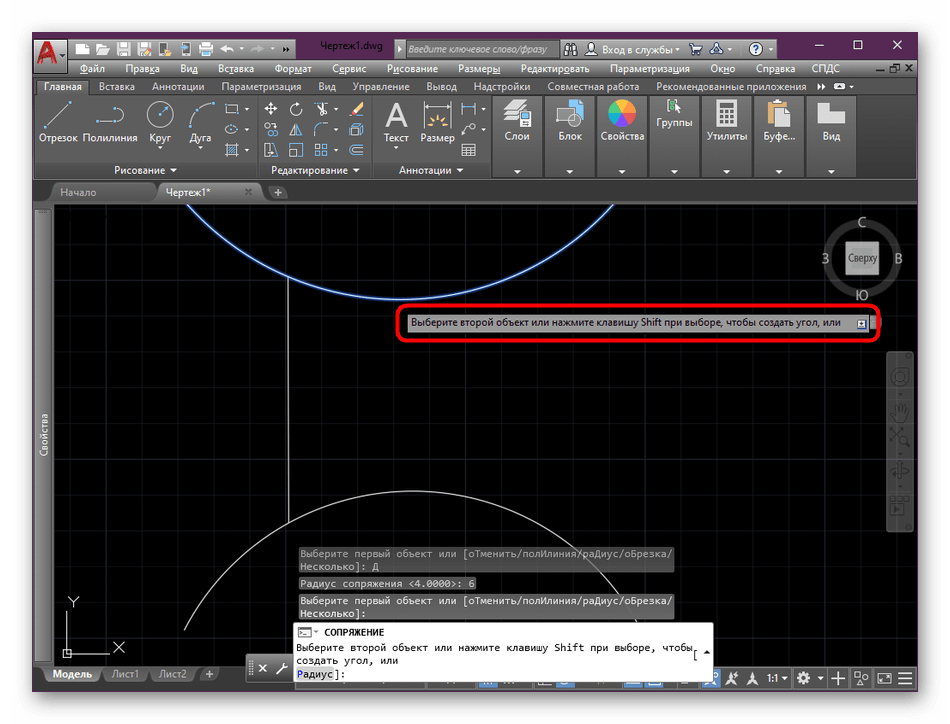Screen dimensions: 950x724
Task: Click the Сверху face on the ViewCube
Action: 861,258
